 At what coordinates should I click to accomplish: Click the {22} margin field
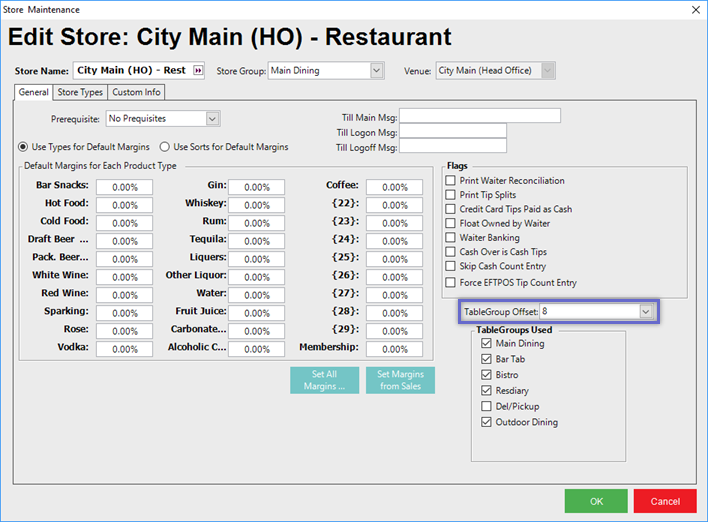point(394,205)
